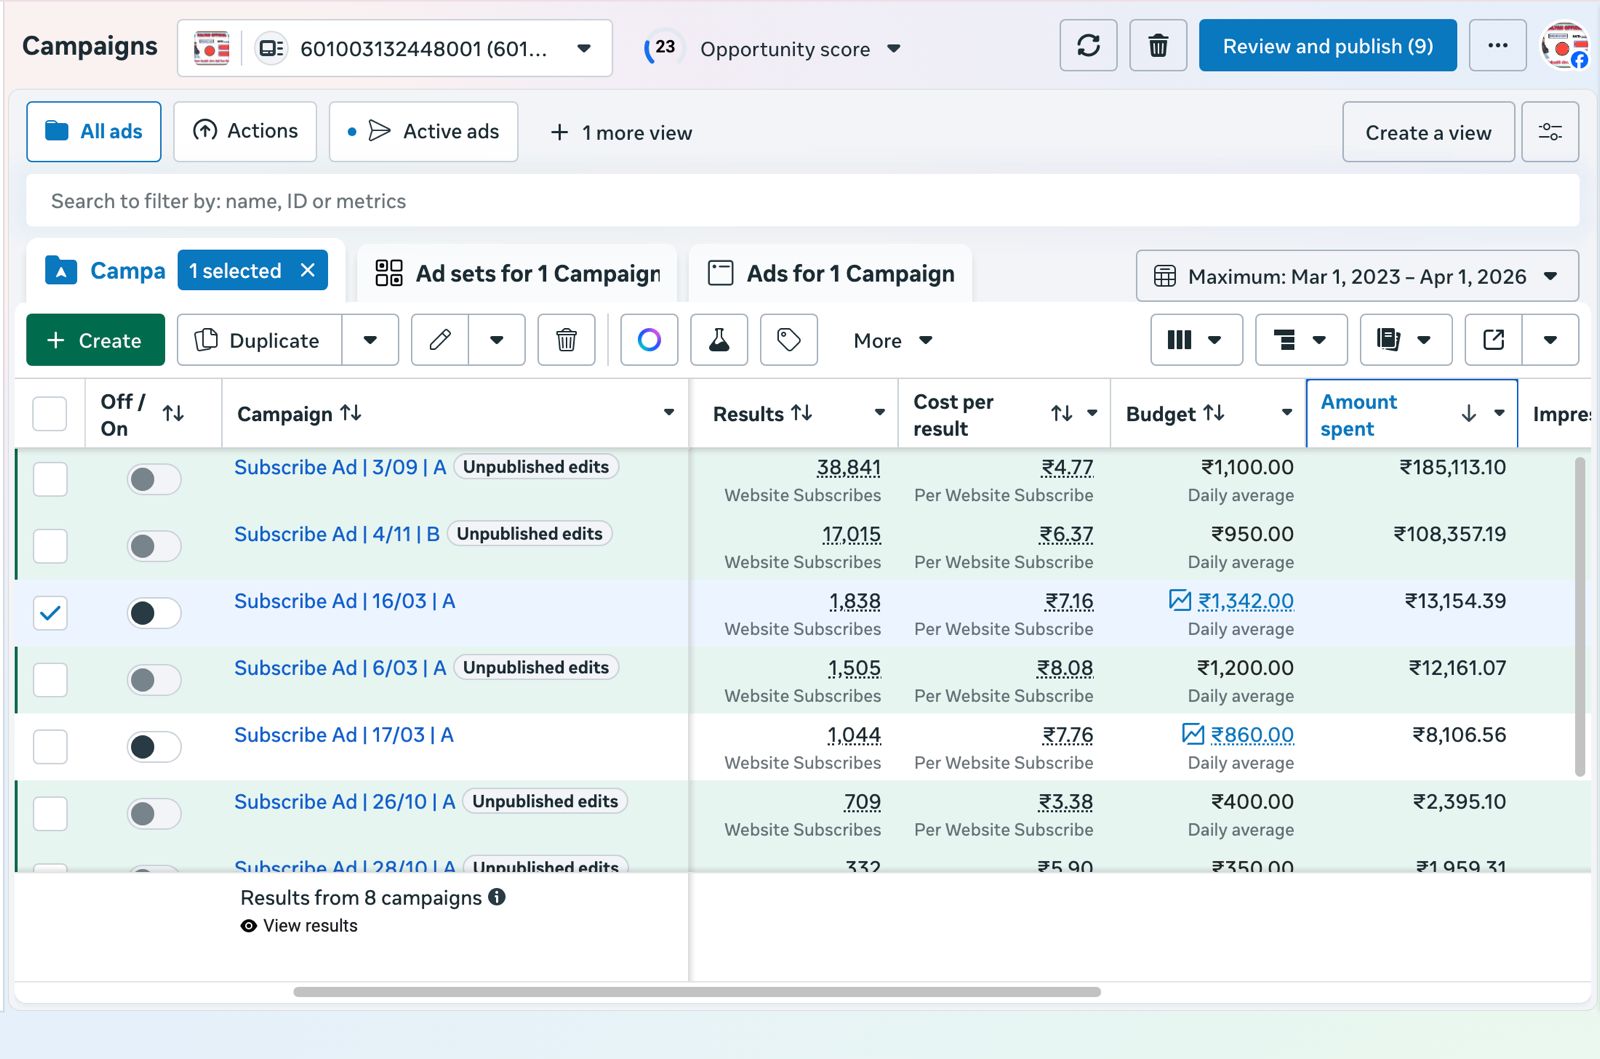Sort by the Off / On column arrows
1600x1059 pixels.
point(173,413)
